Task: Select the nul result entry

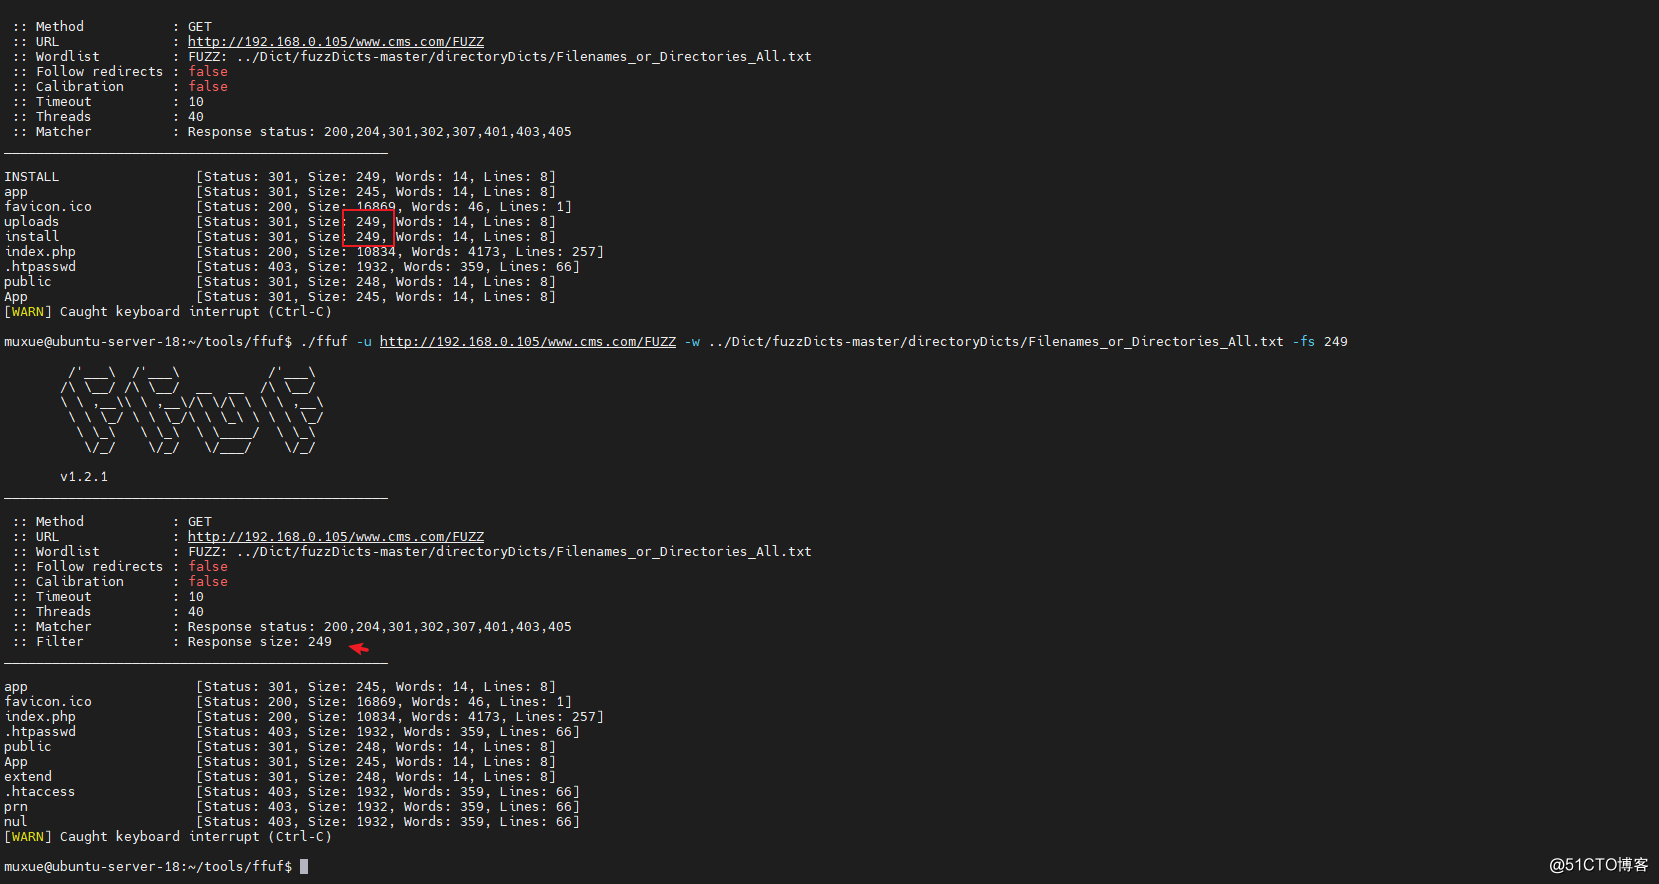Action: click(x=292, y=822)
